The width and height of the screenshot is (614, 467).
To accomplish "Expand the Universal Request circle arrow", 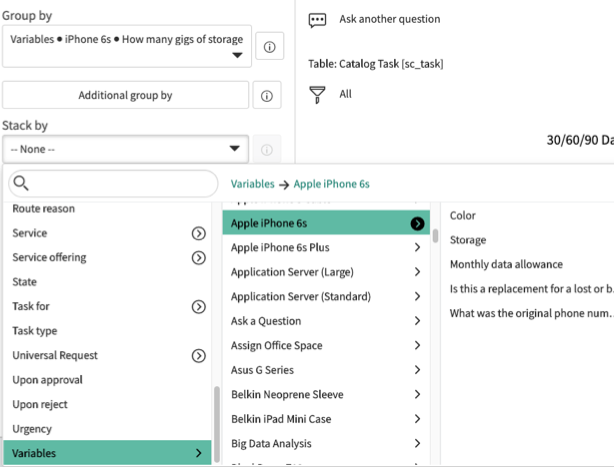I will pos(199,356).
